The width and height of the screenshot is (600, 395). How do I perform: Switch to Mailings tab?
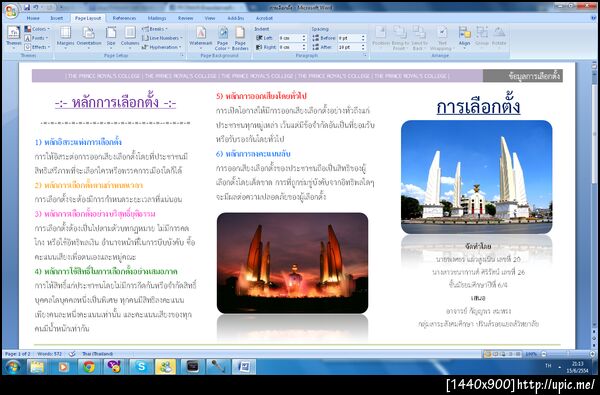click(157, 18)
